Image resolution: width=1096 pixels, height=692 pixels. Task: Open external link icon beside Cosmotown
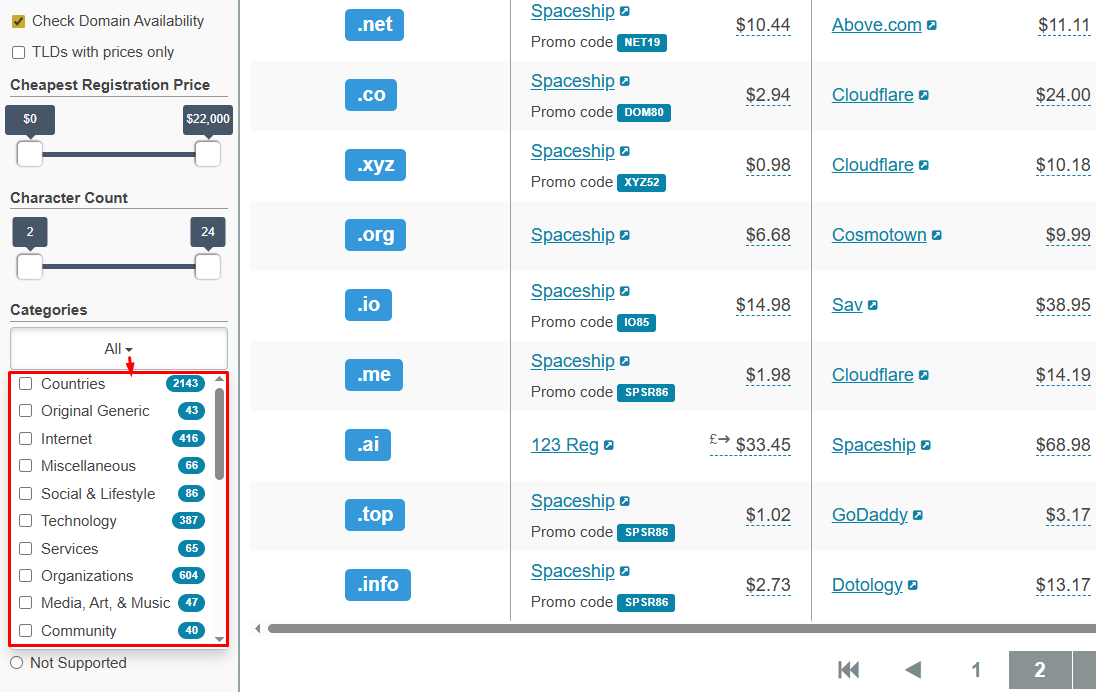937,236
